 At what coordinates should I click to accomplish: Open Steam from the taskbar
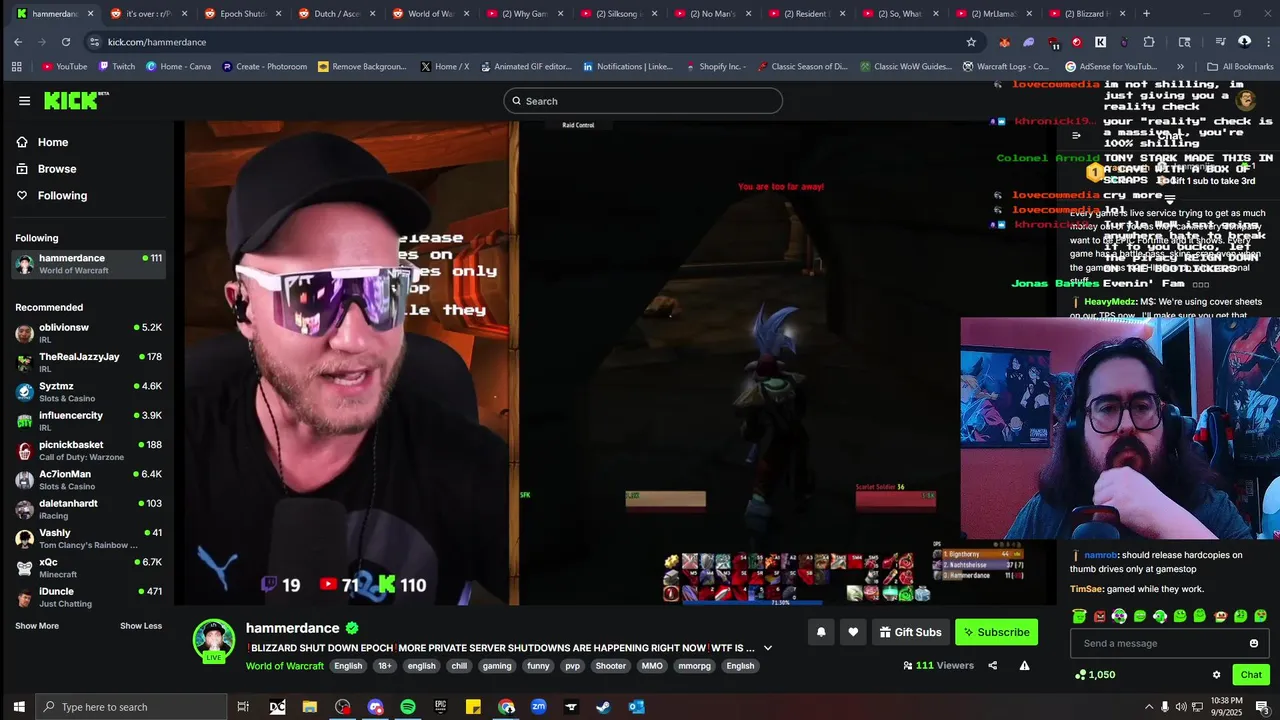pyautogui.click(x=604, y=707)
